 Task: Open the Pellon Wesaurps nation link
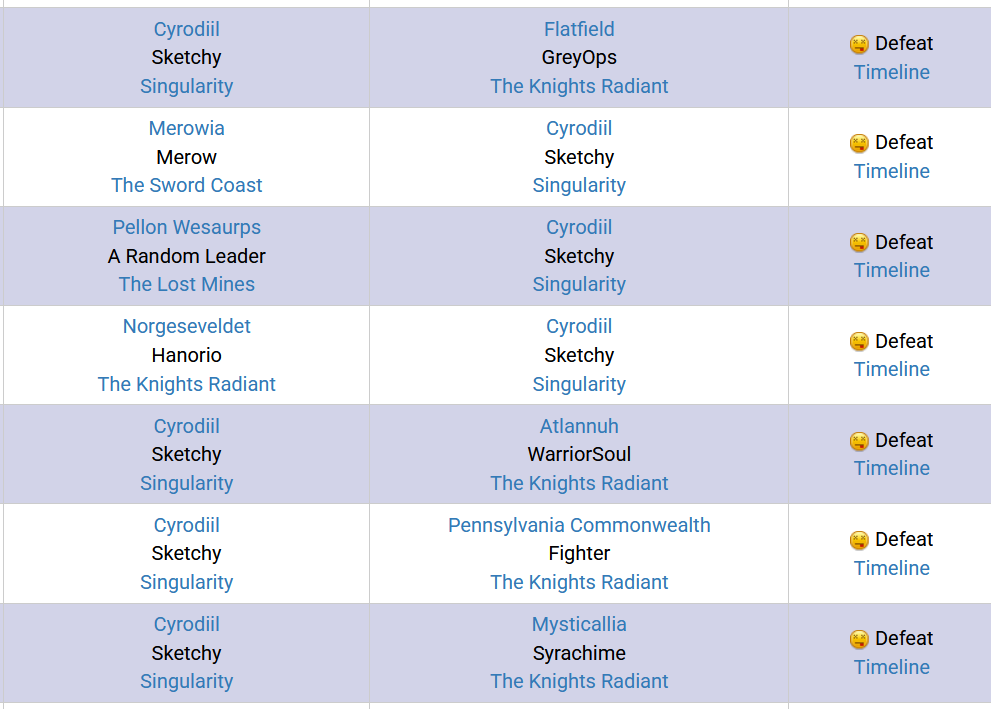186,227
